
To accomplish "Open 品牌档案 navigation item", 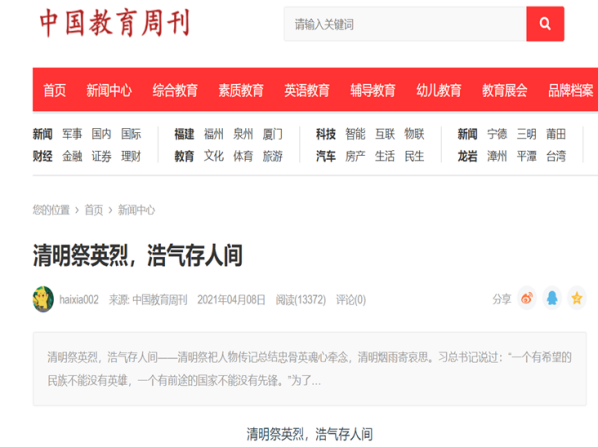I will (571, 90).
